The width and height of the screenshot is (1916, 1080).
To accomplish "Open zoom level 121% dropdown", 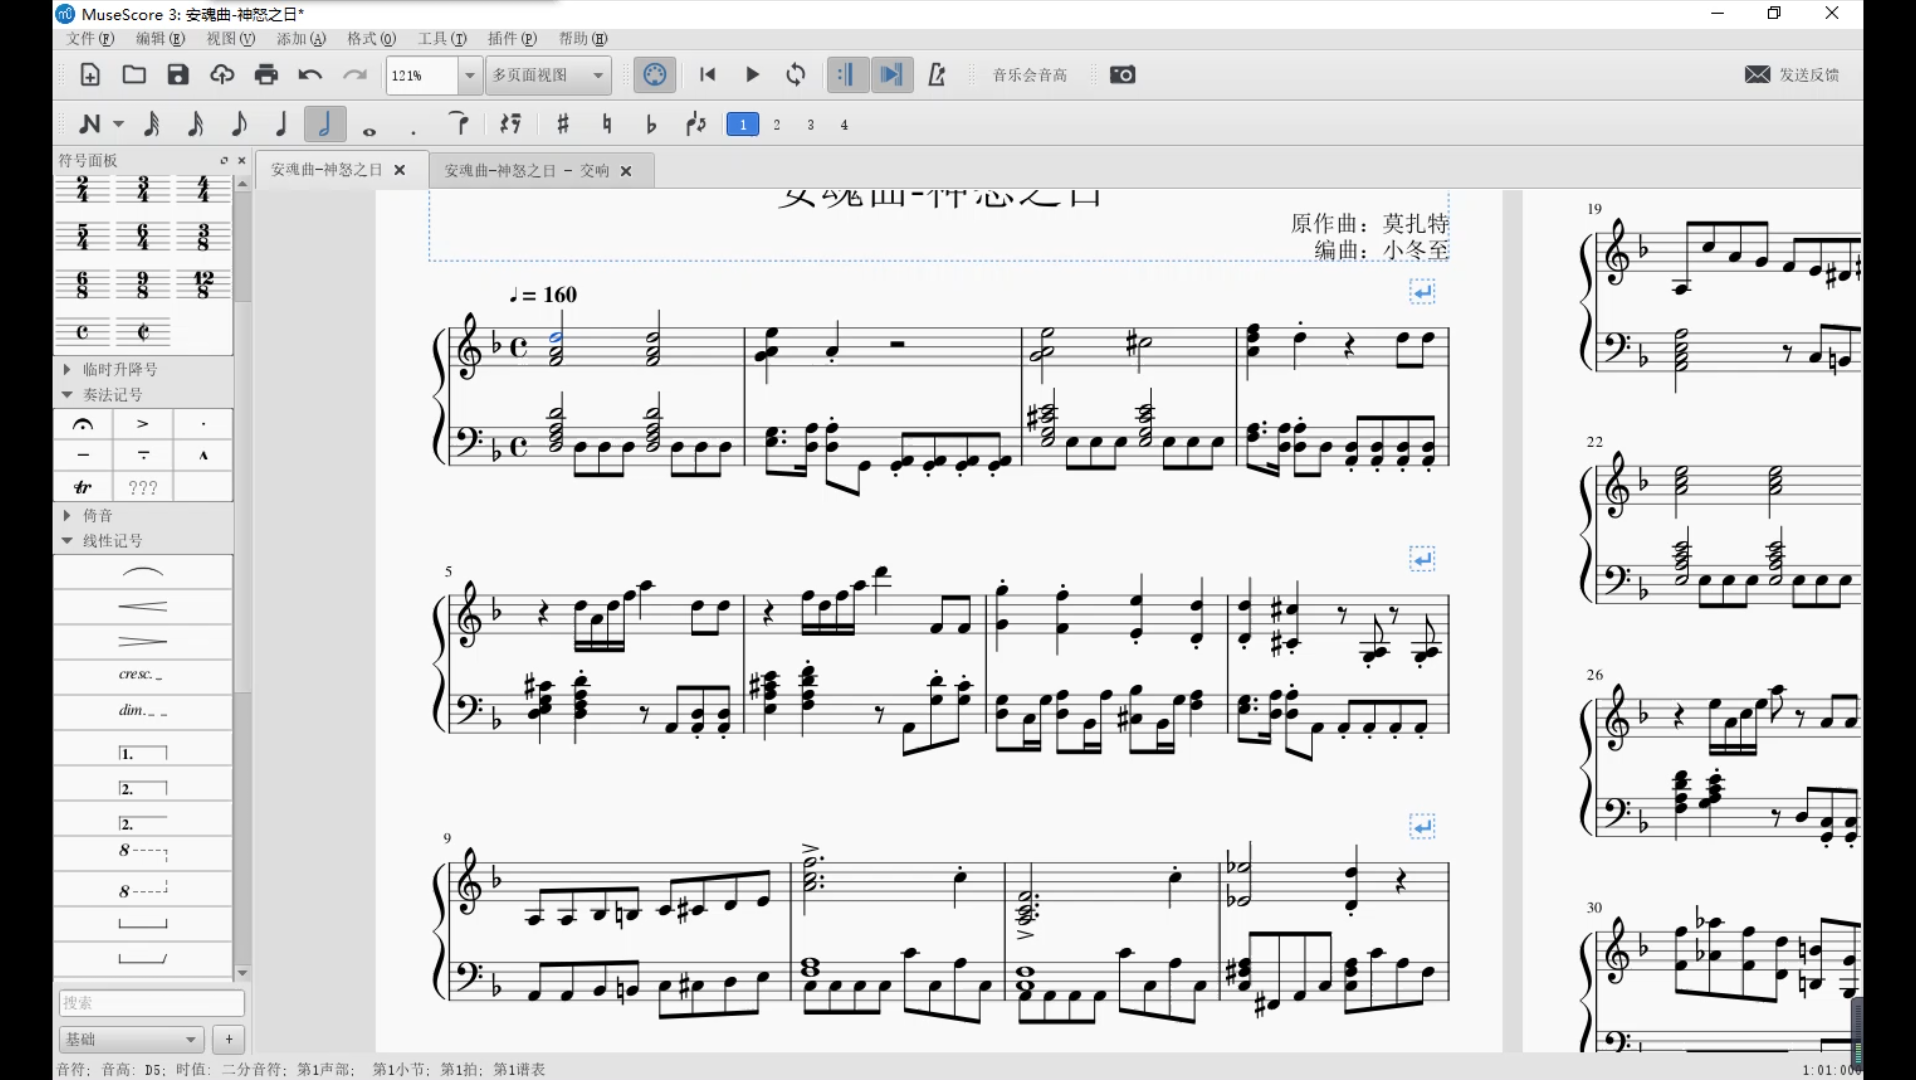I will (469, 75).
